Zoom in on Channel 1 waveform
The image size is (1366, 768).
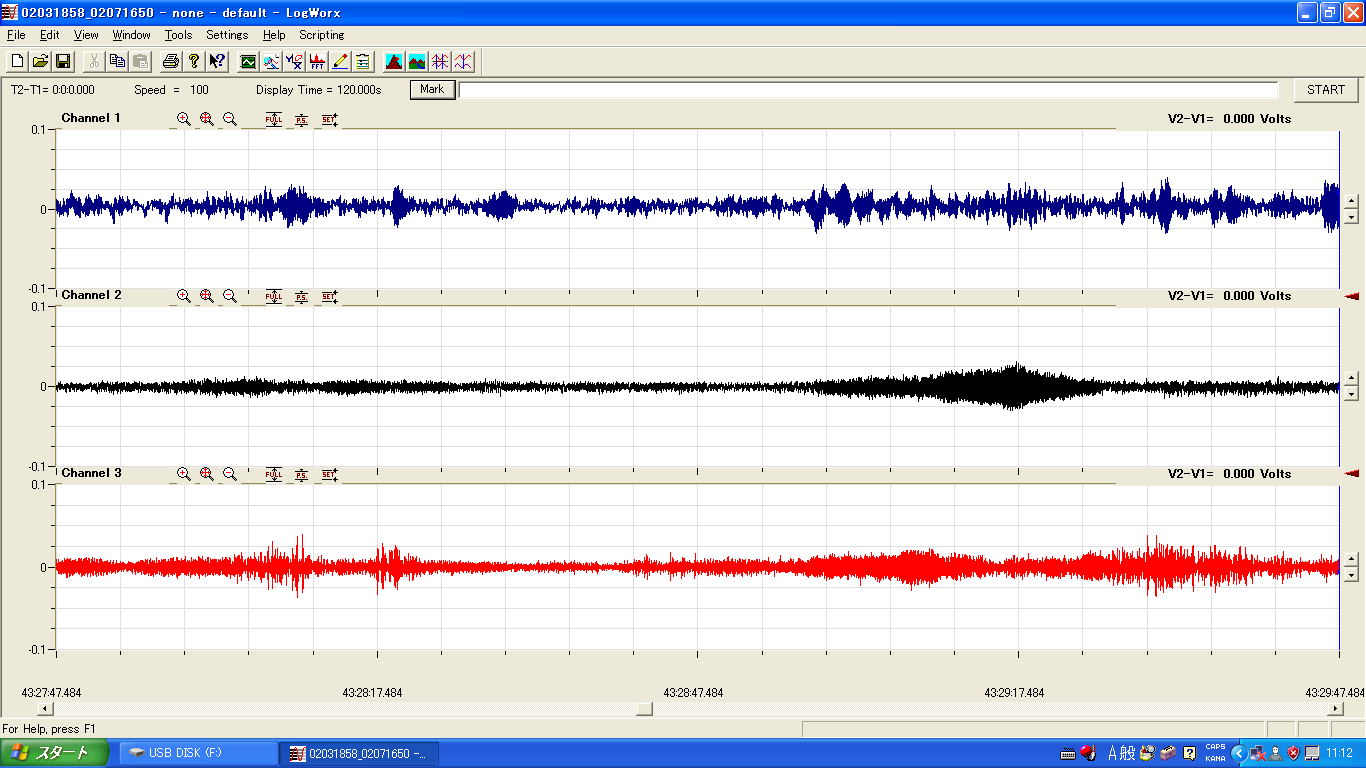184,119
